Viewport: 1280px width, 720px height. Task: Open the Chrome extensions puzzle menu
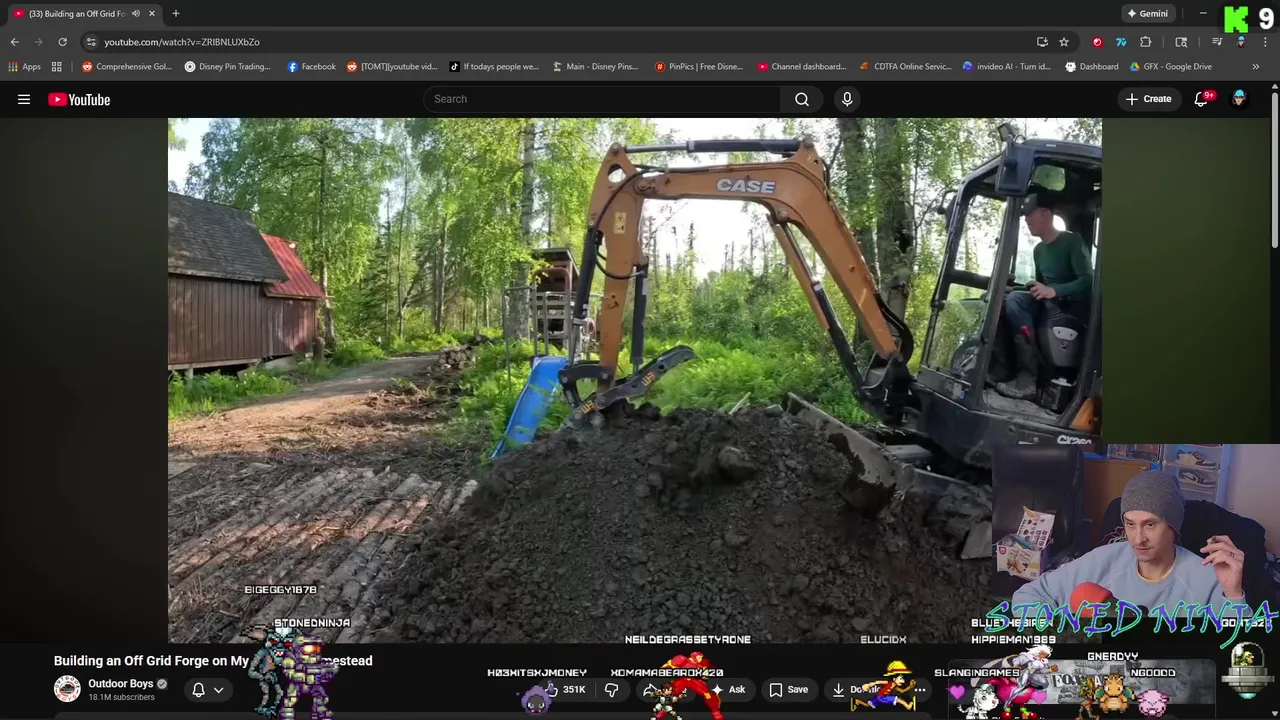coord(1146,42)
